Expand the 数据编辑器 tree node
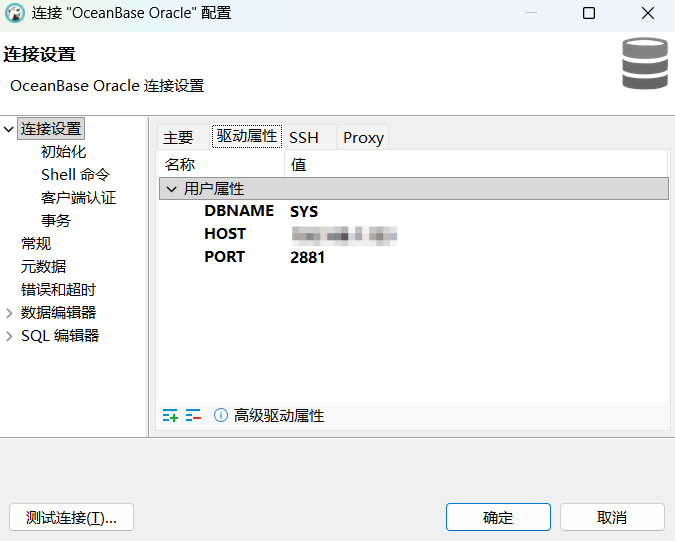This screenshot has height=541, width=675. tap(9, 313)
